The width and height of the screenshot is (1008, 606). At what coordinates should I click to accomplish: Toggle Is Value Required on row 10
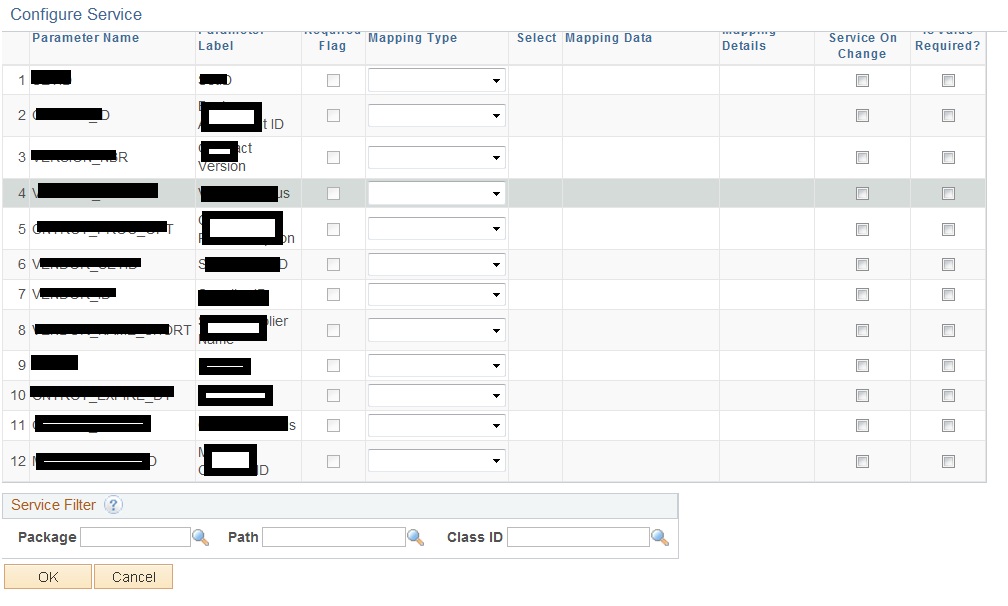point(948,395)
